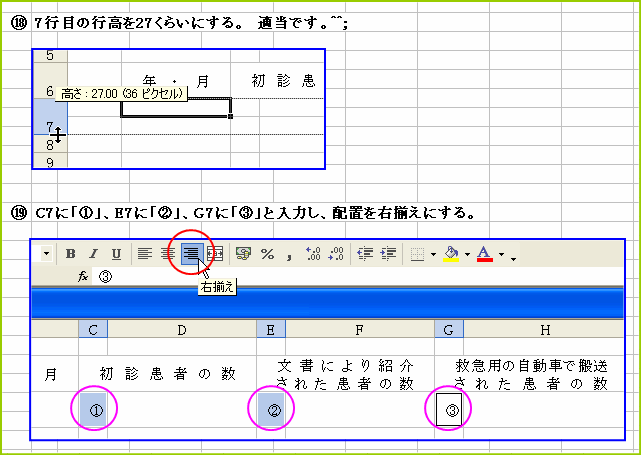Click the decrease indent icon

tap(365, 254)
